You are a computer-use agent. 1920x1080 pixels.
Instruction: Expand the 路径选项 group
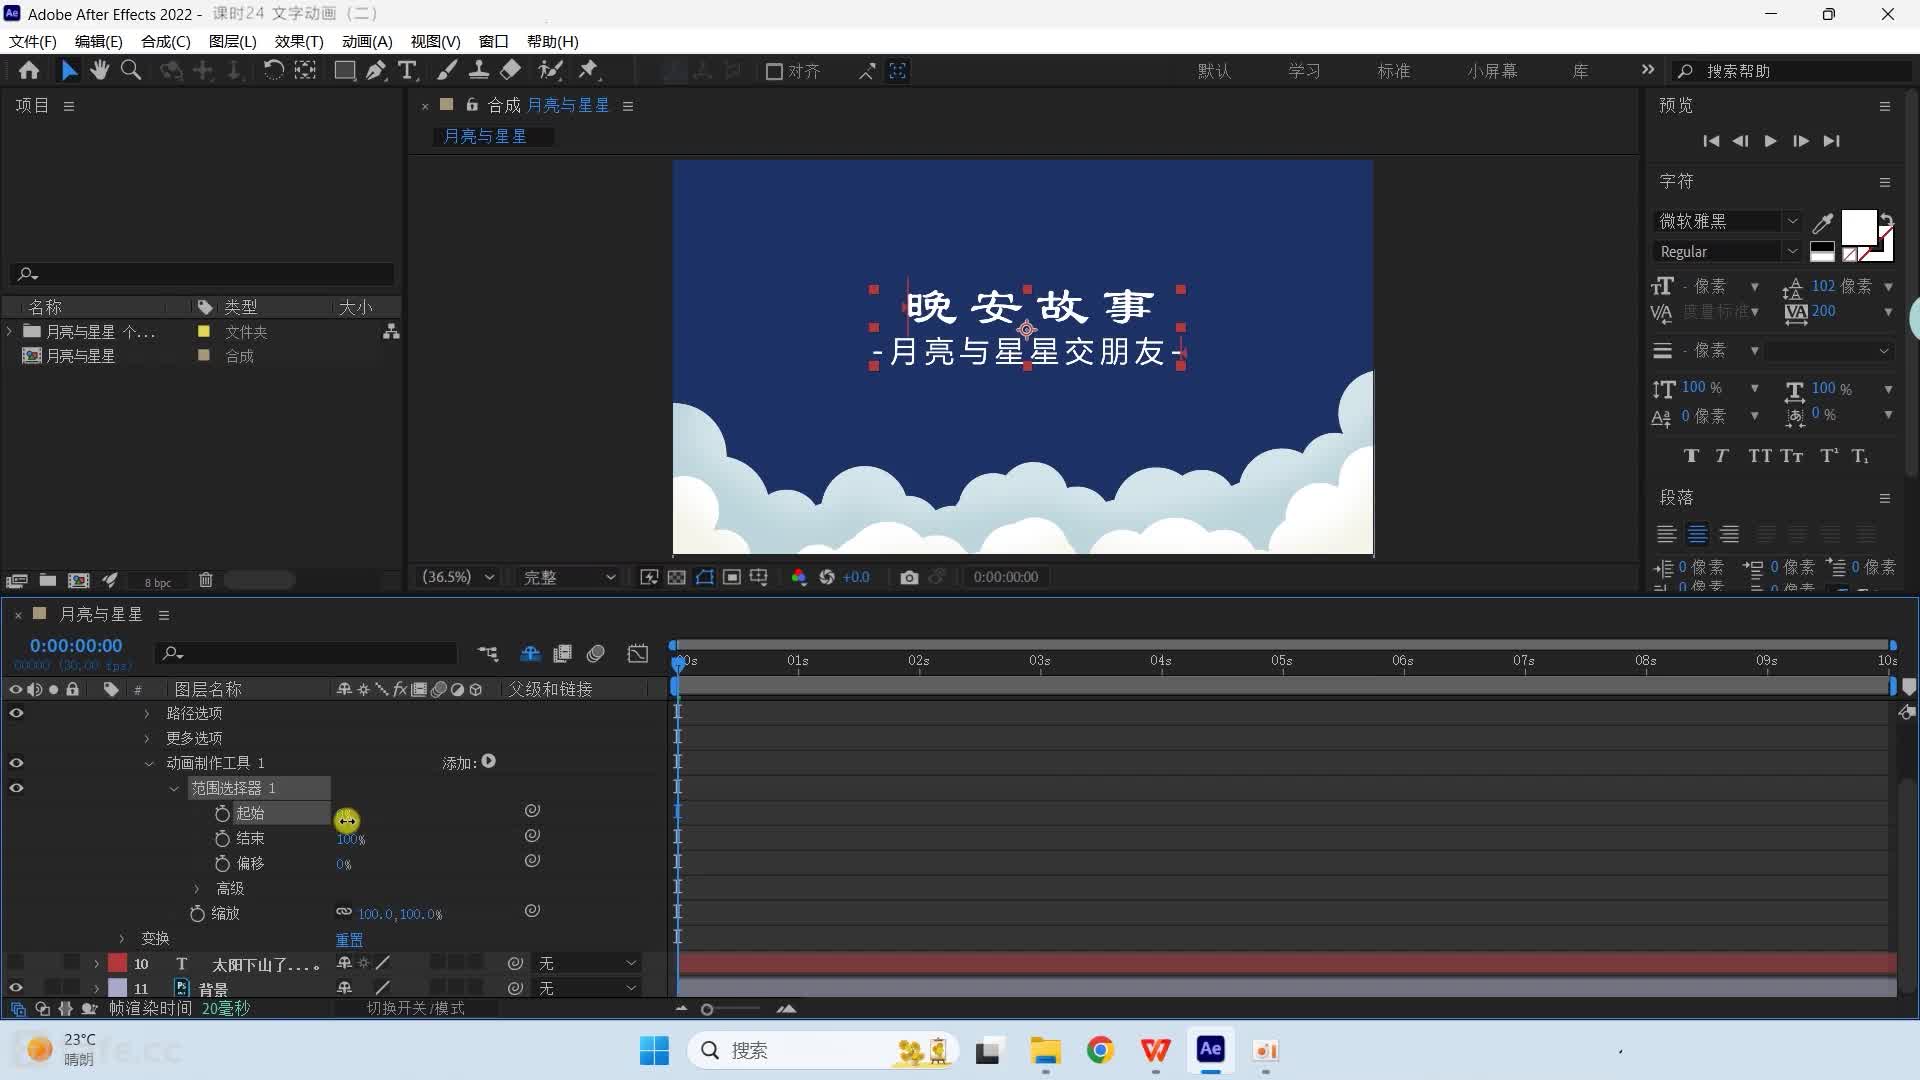tap(147, 713)
